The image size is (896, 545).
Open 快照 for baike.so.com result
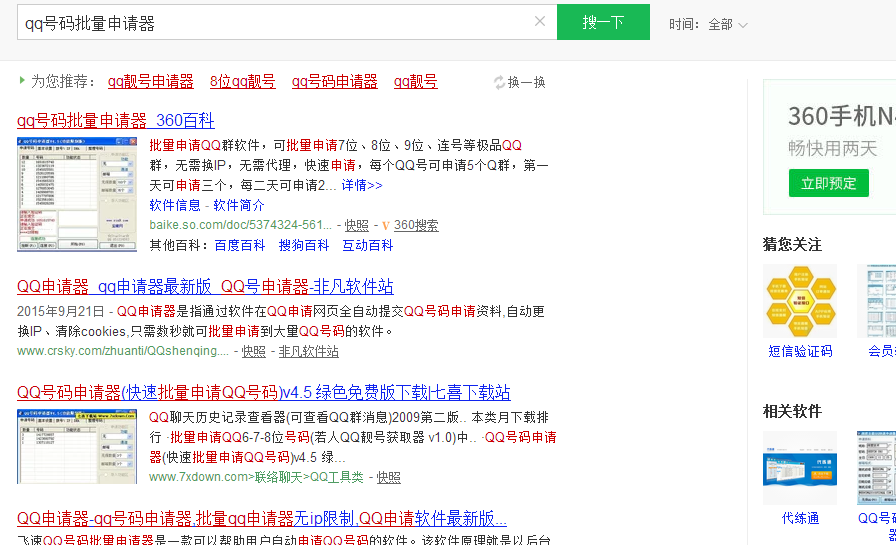(x=357, y=225)
